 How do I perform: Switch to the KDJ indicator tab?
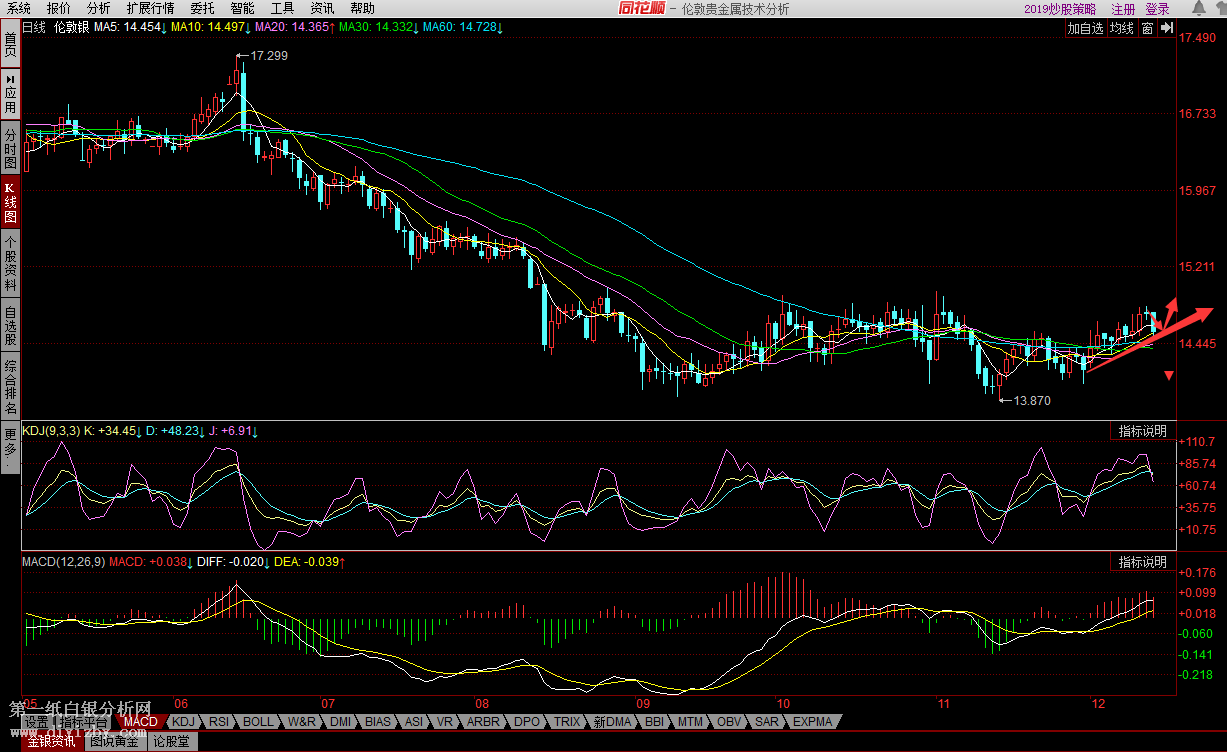pos(182,721)
